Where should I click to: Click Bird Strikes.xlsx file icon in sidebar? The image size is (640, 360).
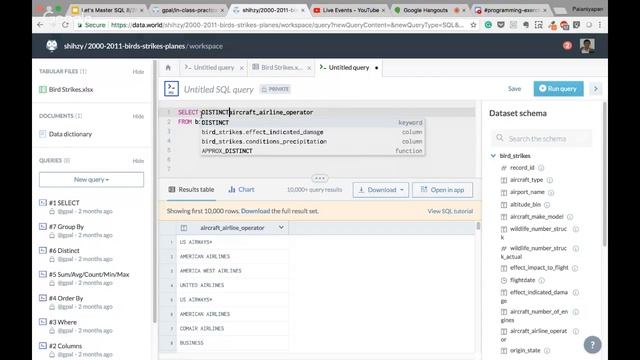43,89
